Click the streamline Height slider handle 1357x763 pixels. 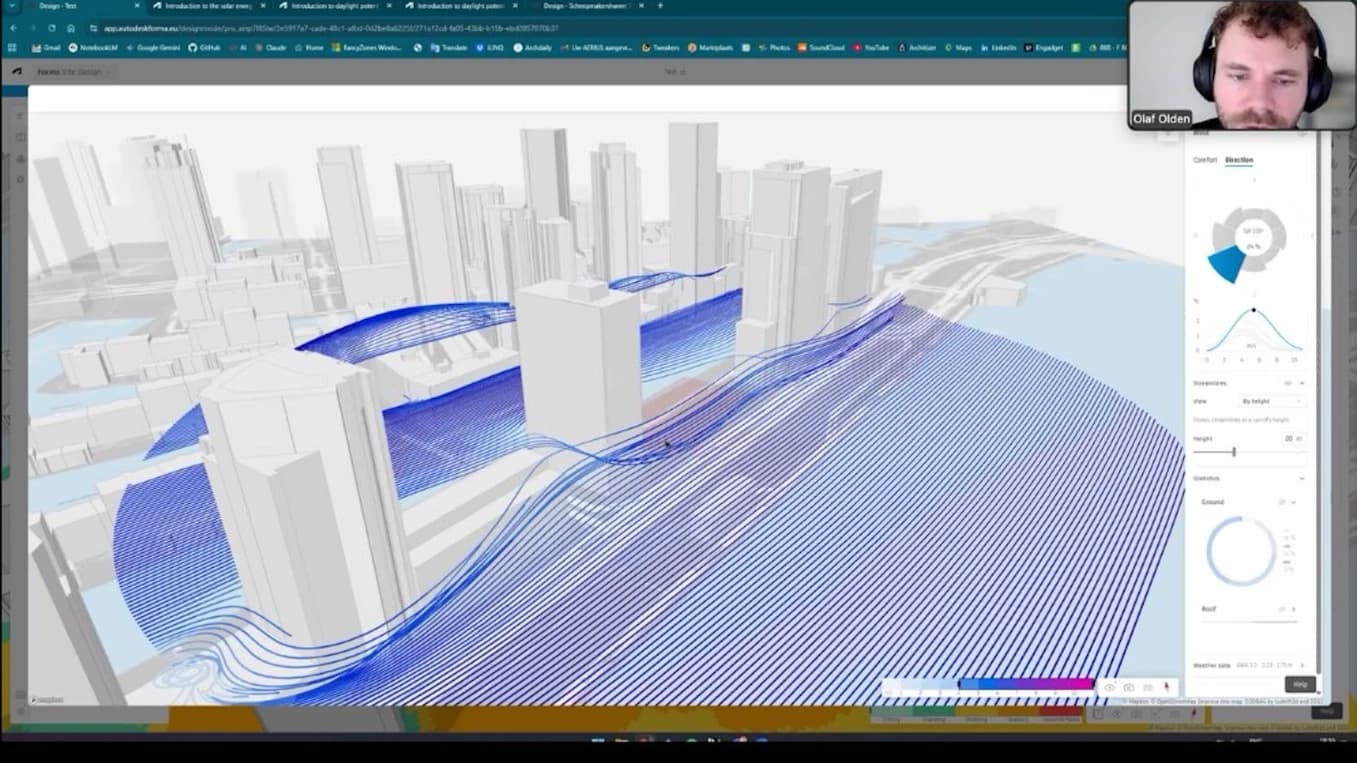(x=1234, y=452)
